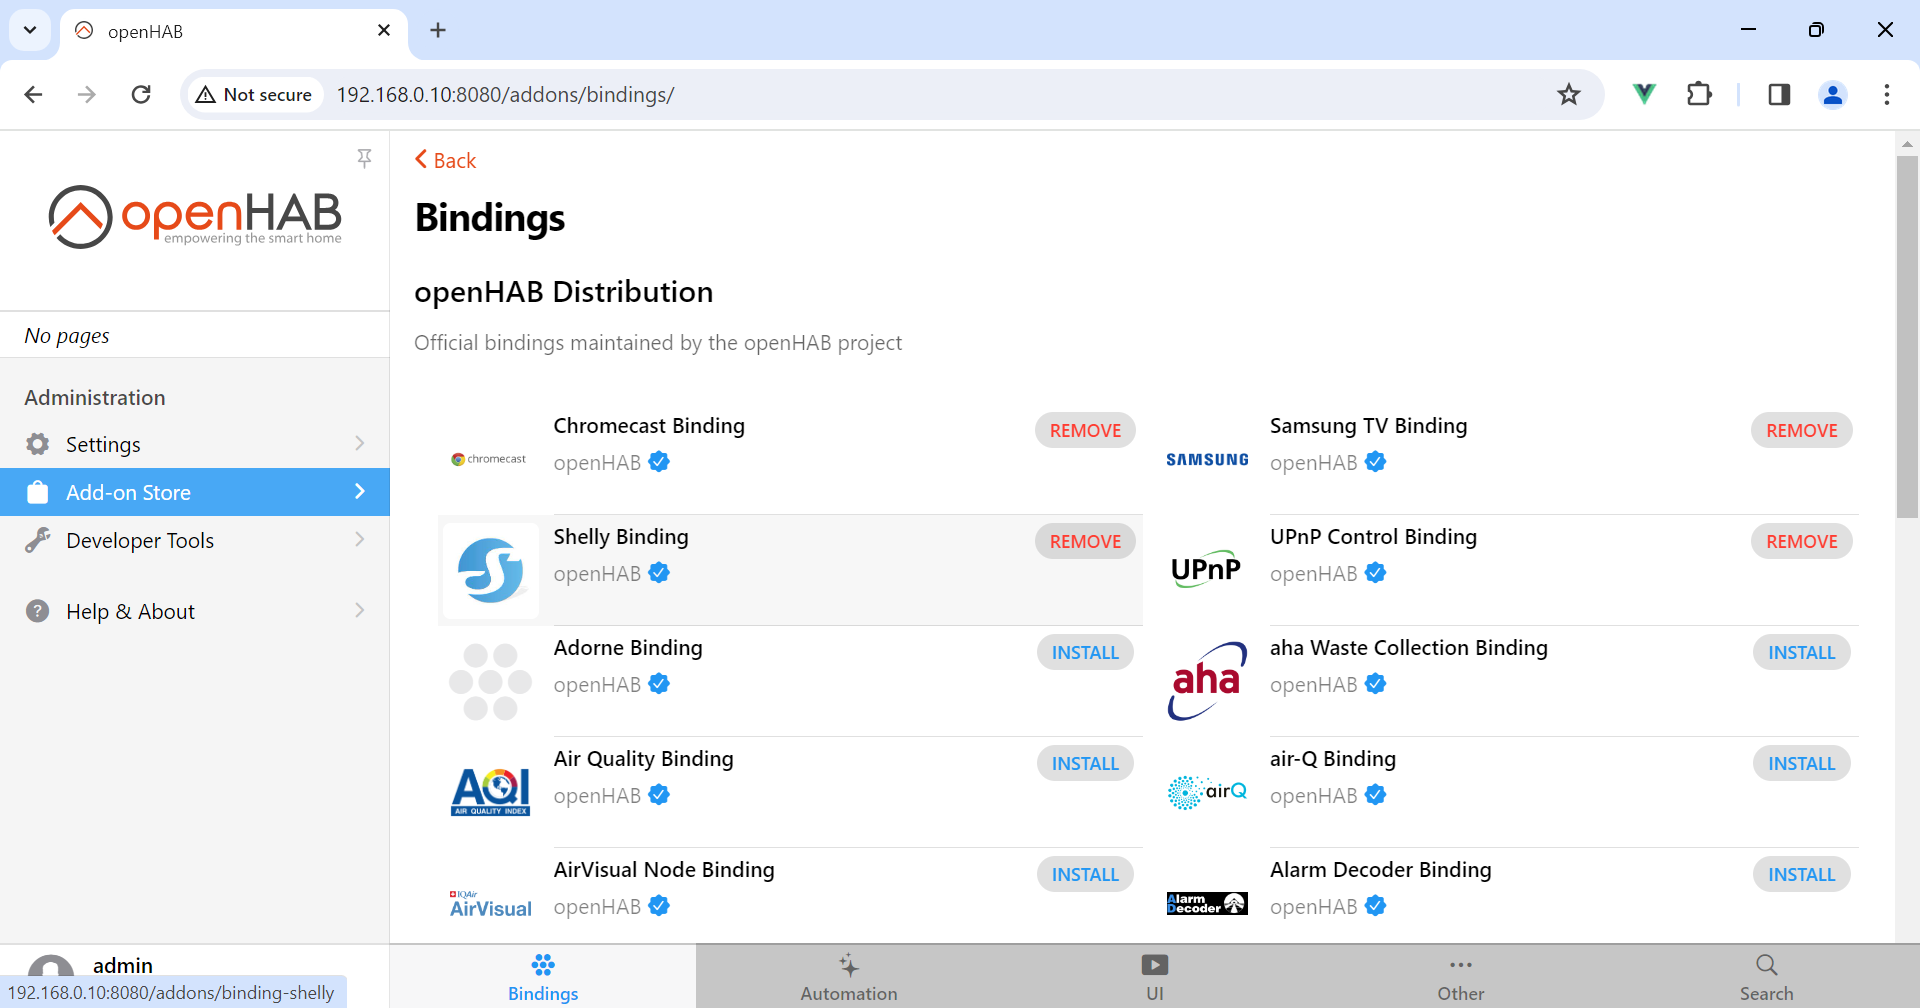Switch to the Search bottom tab

pos(1767,977)
